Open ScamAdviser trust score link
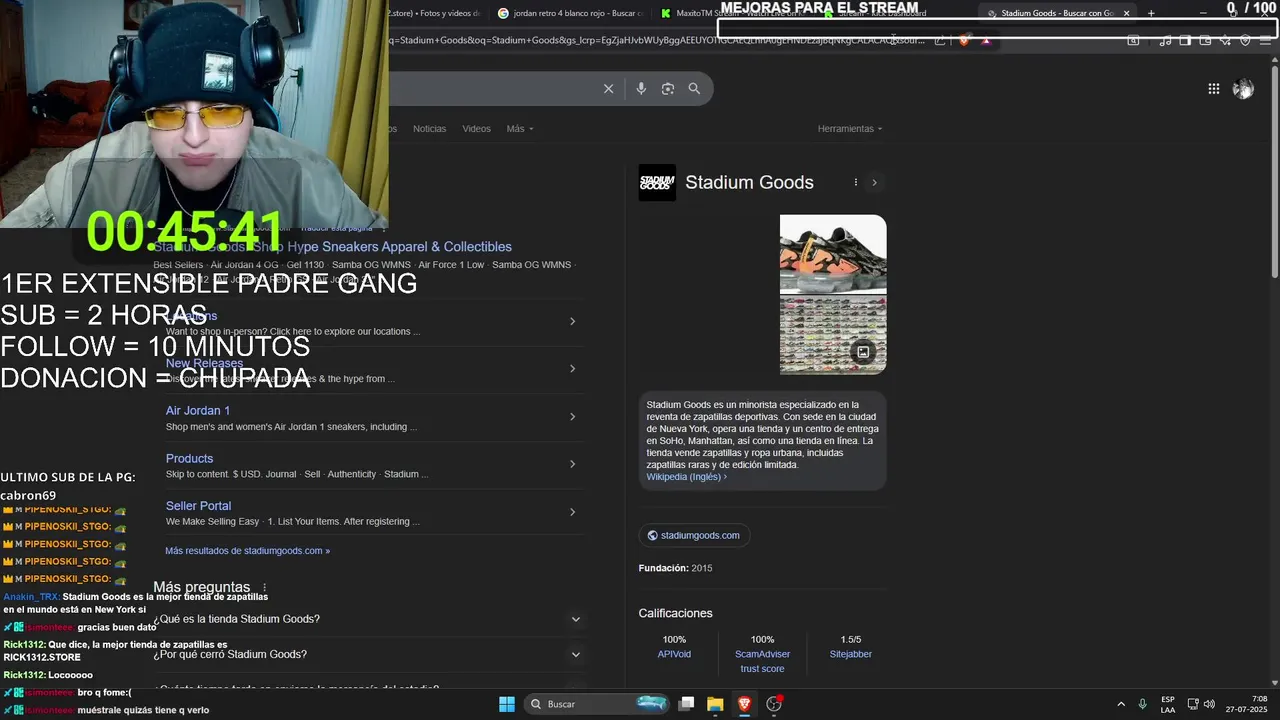Image resolution: width=1280 pixels, height=720 pixels. pyautogui.click(x=762, y=661)
